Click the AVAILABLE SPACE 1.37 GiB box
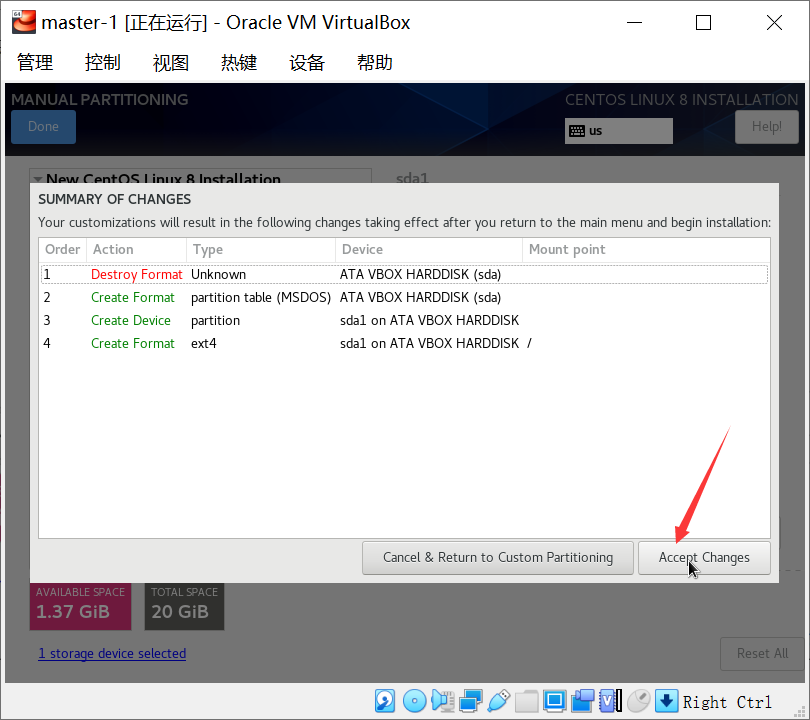 pos(81,606)
